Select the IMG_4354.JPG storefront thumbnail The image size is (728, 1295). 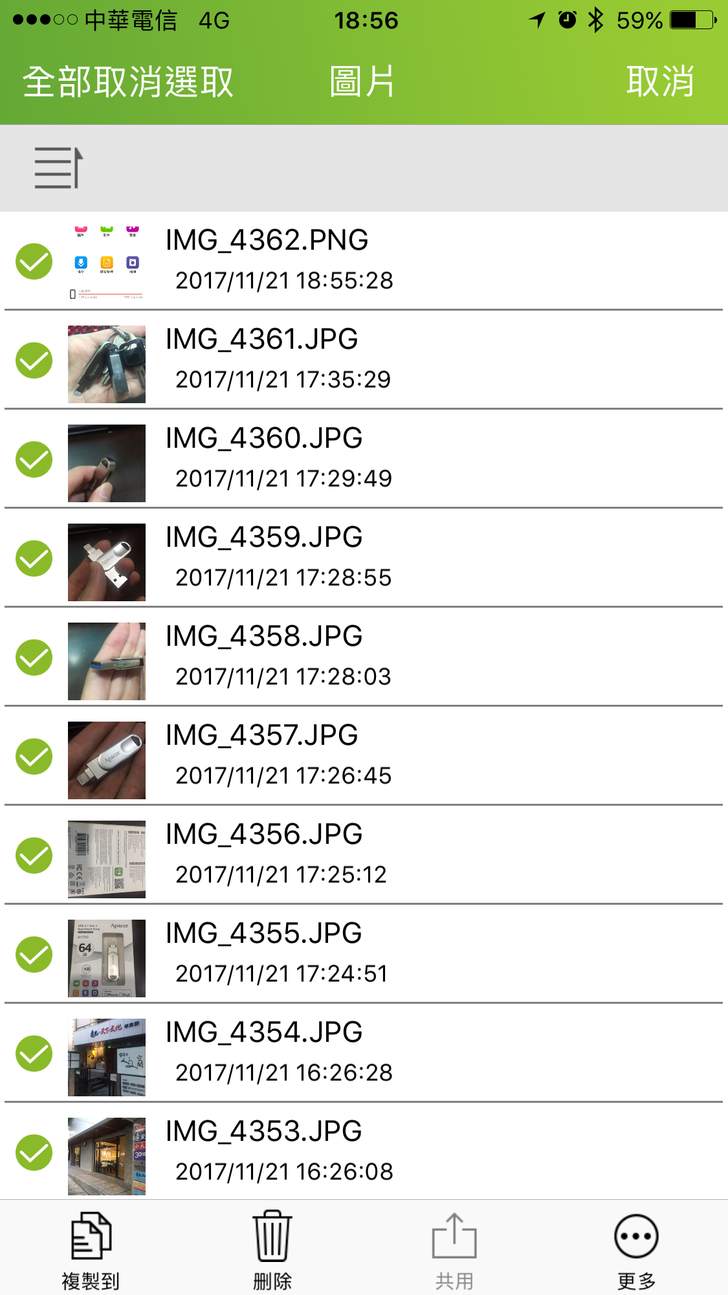click(106, 1057)
